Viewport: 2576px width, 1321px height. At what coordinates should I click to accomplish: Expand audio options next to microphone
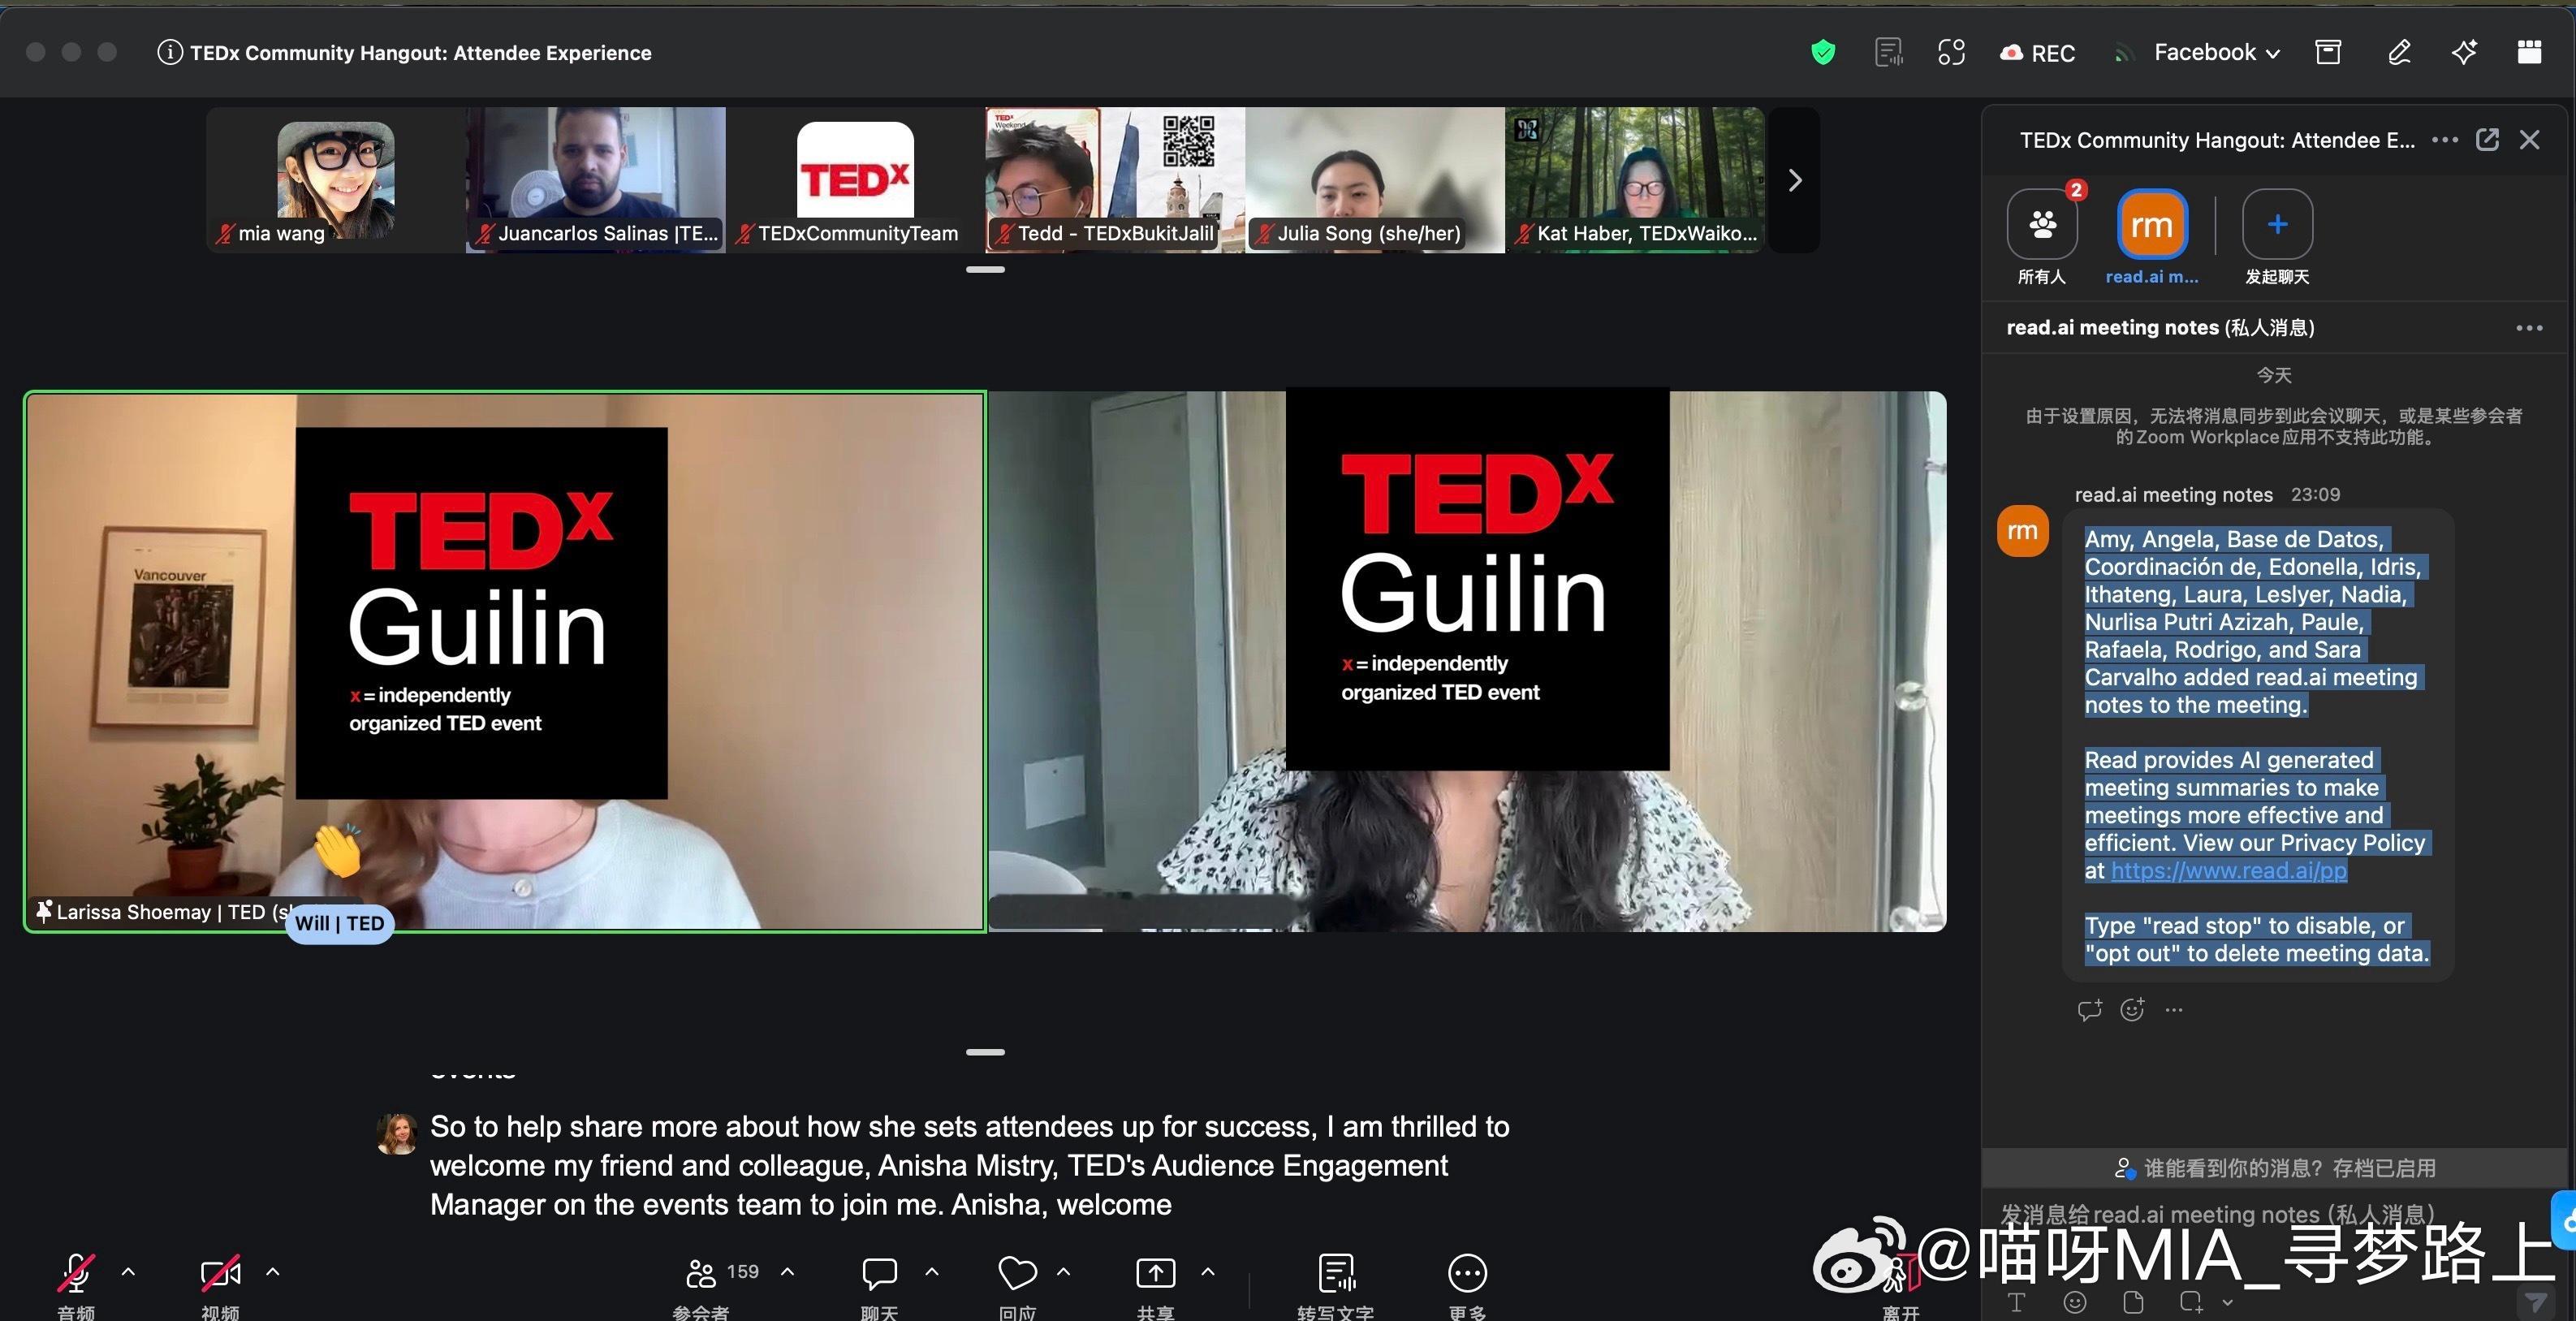[128, 1272]
